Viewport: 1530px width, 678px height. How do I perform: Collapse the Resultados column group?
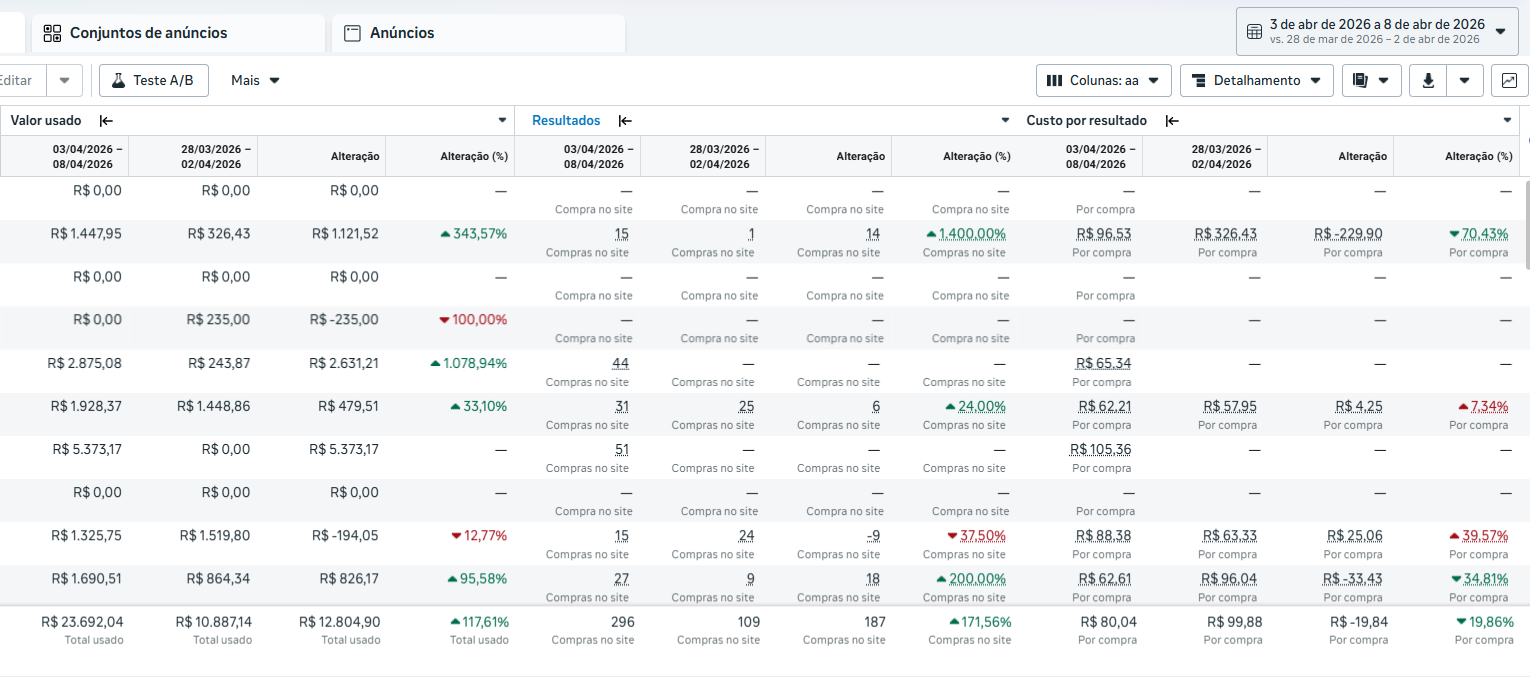pyautogui.click(x=625, y=121)
